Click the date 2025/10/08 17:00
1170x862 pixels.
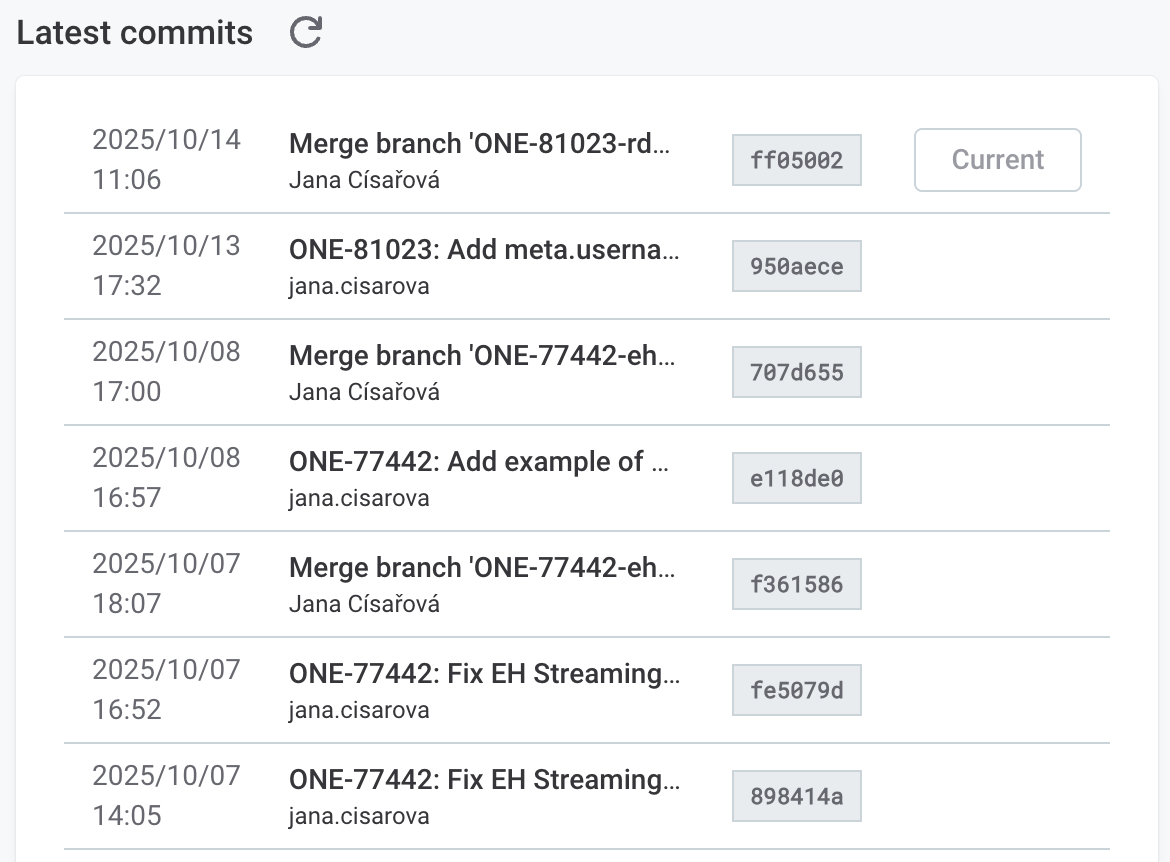[x=166, y=371]
